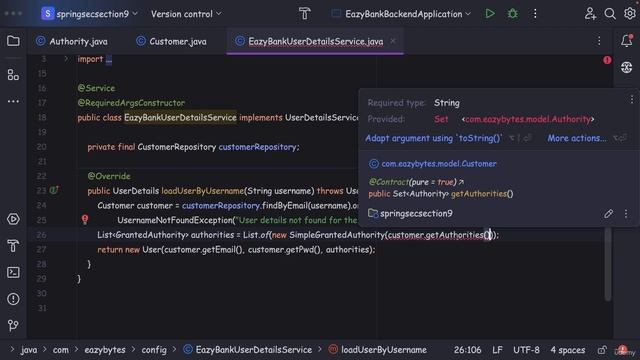The image size is (640, 360).
Task: Apply 'Adapt argument using toString()' quick fix
Action: 433,138
